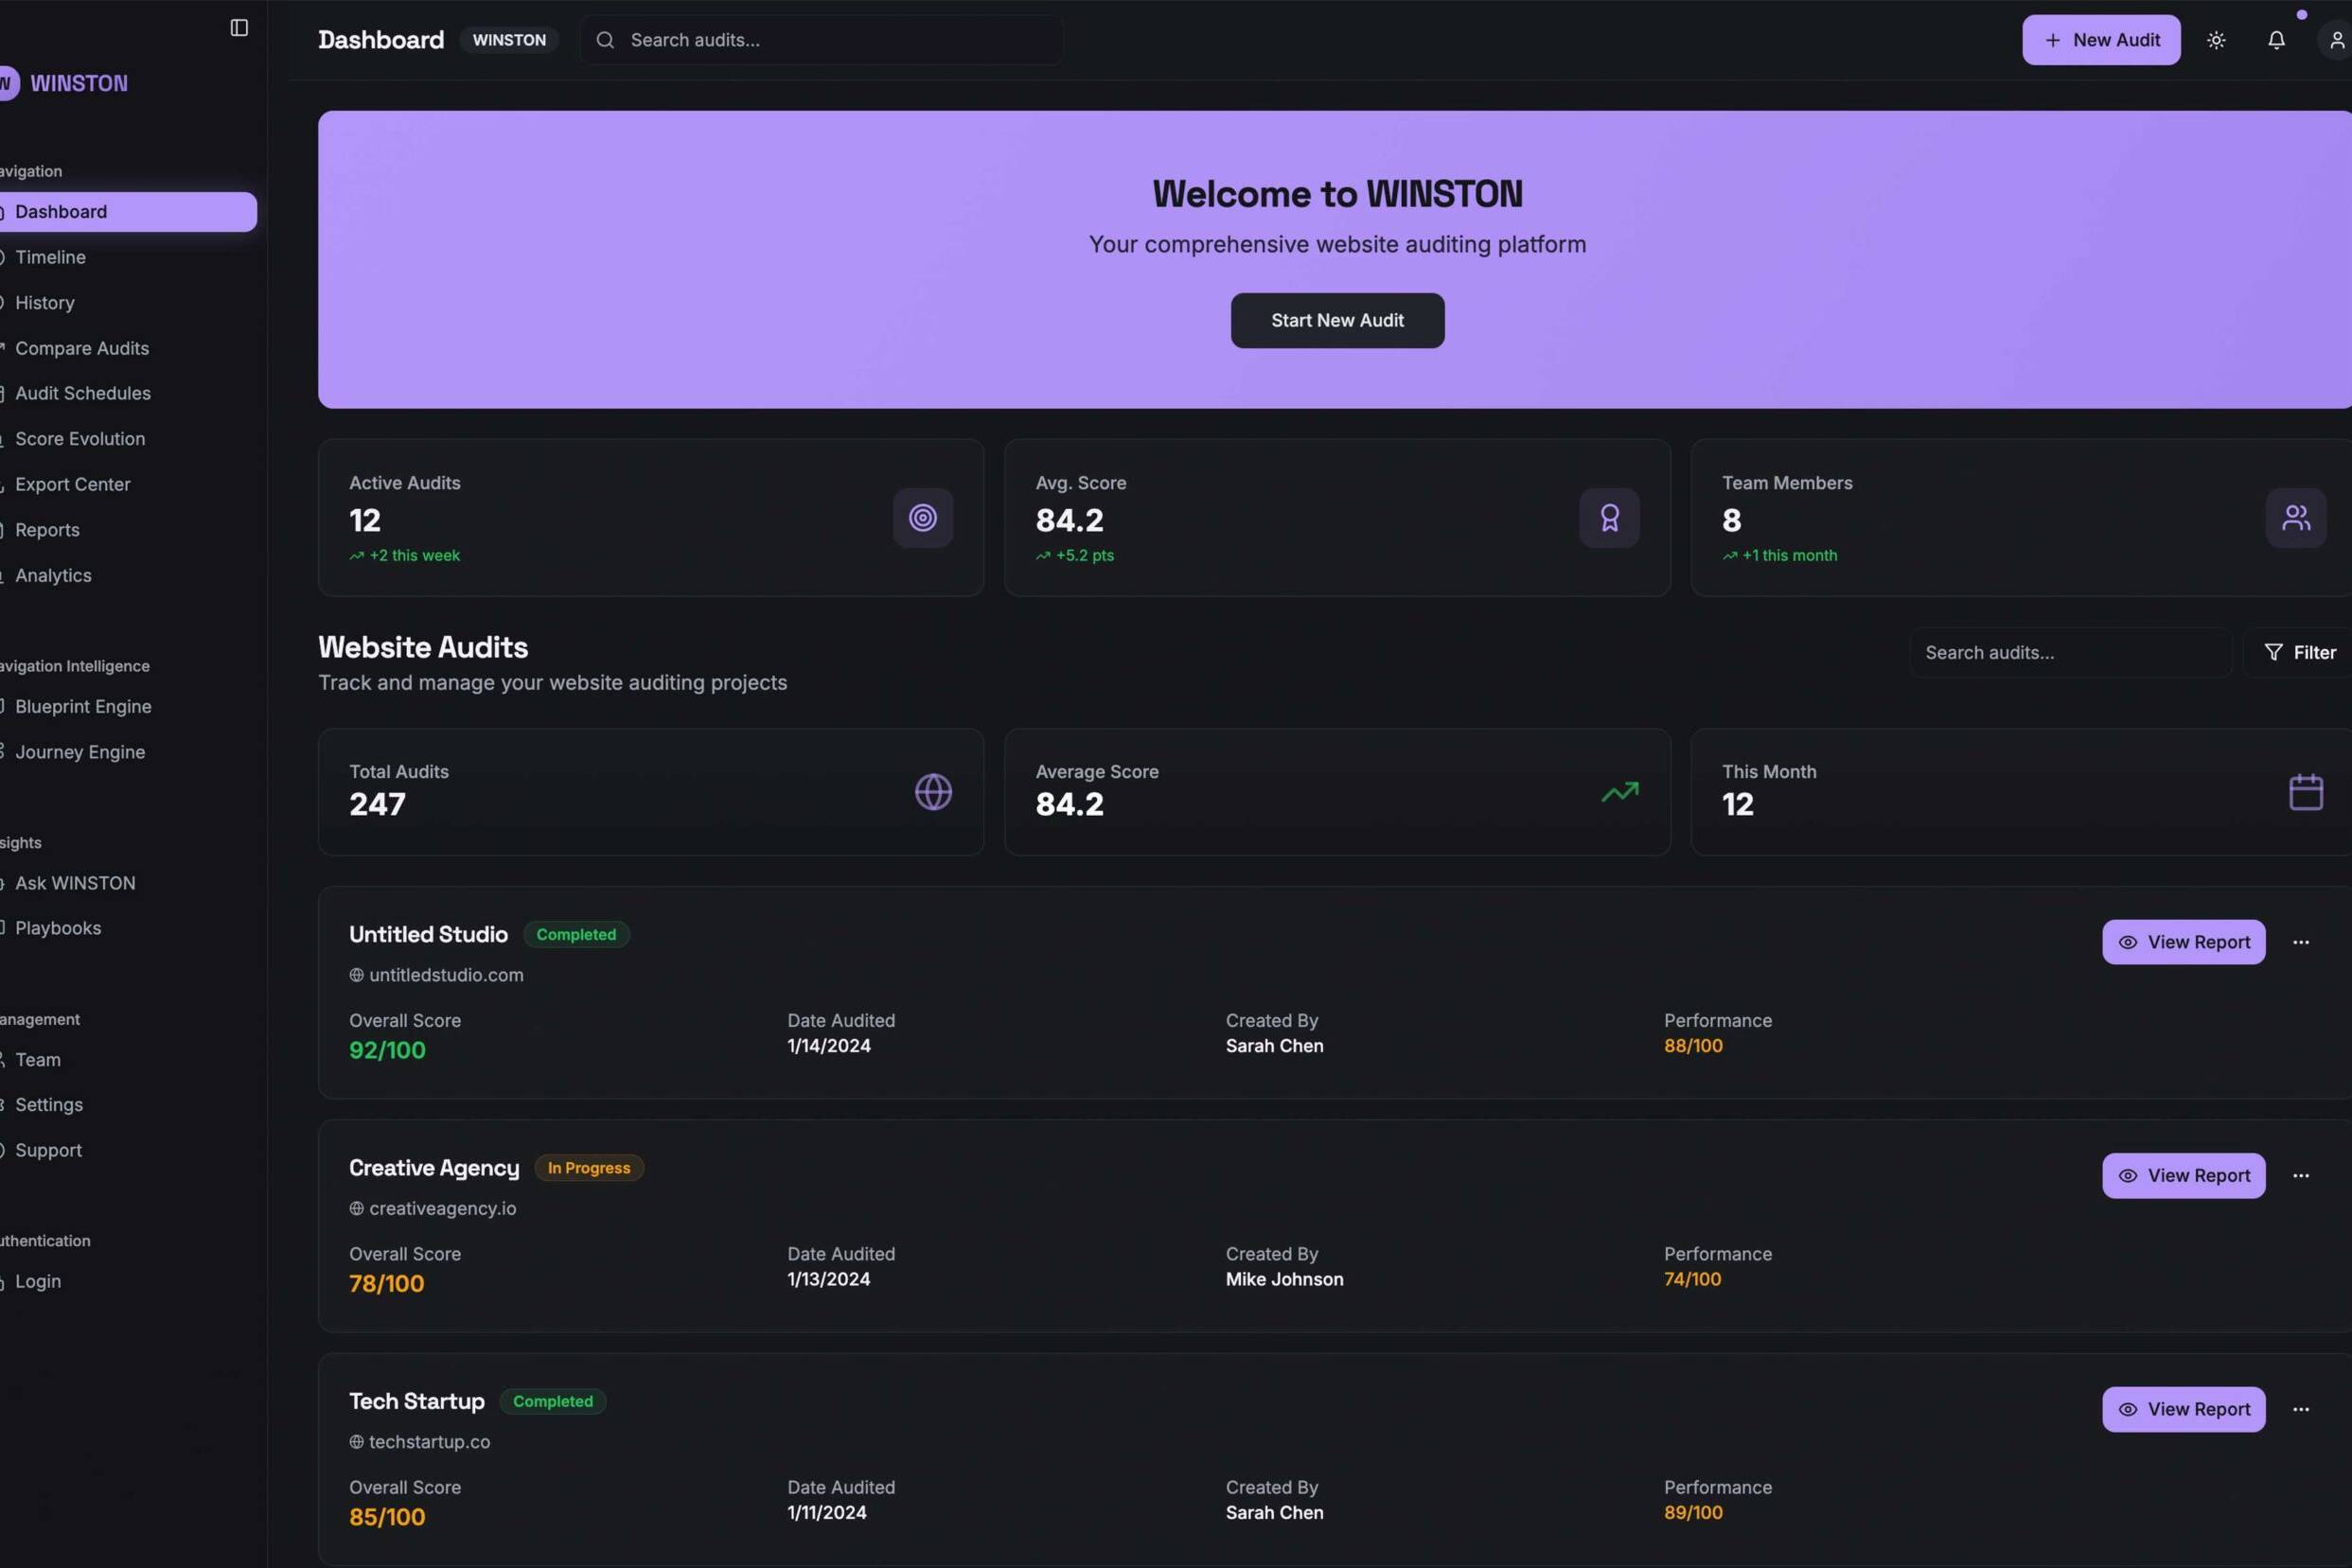Click Avg. Score award ribbon icon
Viewport: 2352px width, 1568px height.
[x=1609, y=518]
